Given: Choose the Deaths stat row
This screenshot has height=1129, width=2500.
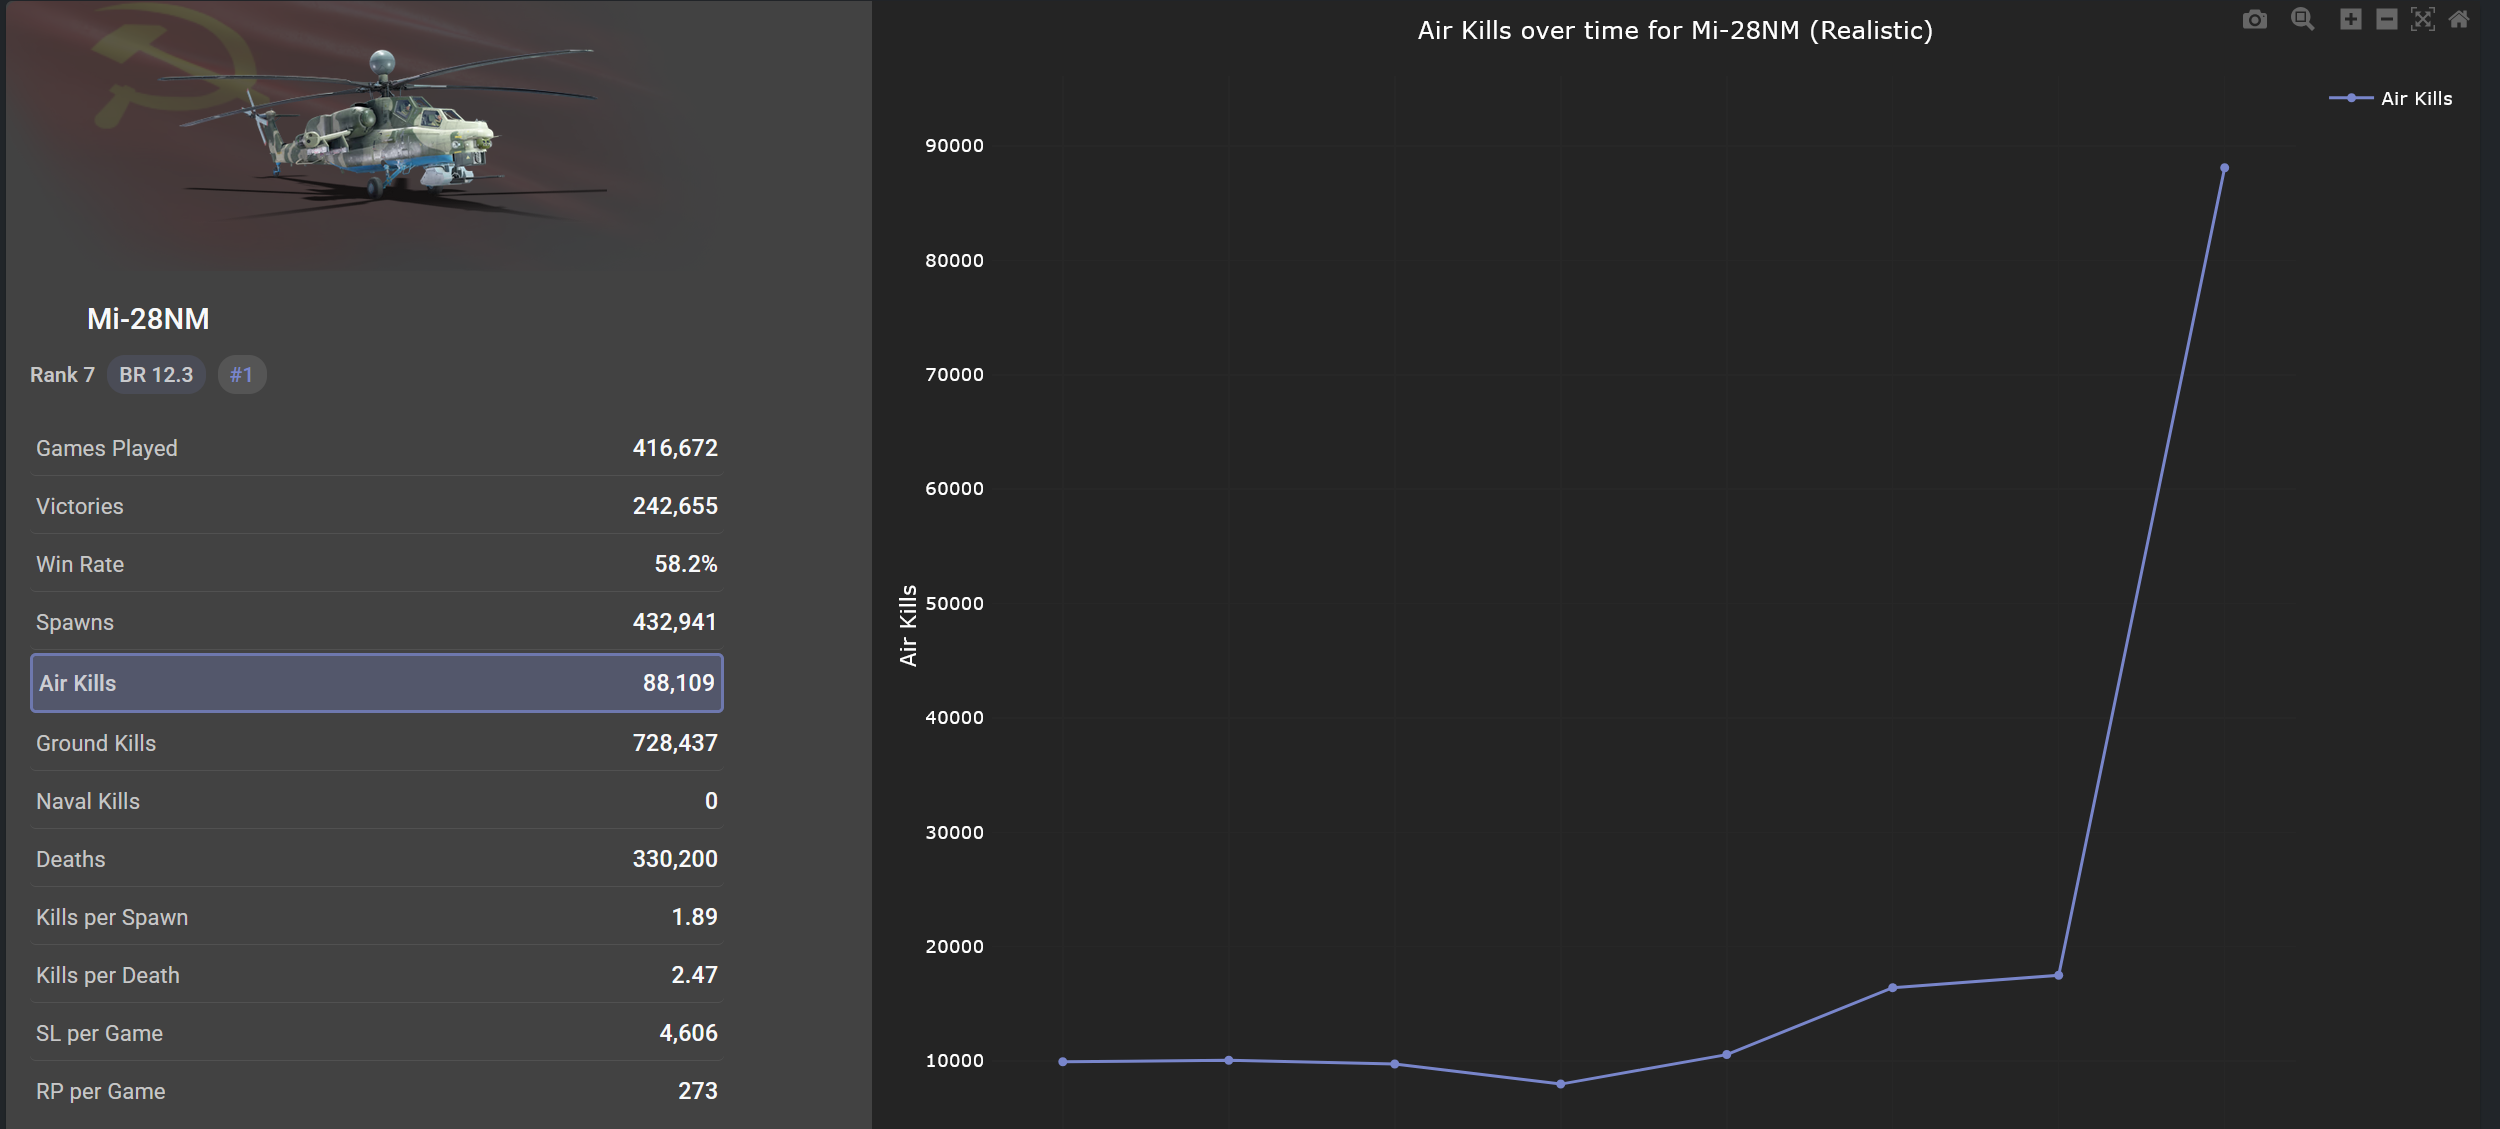Looking at the screenshot, I should (x=376, y=859).
